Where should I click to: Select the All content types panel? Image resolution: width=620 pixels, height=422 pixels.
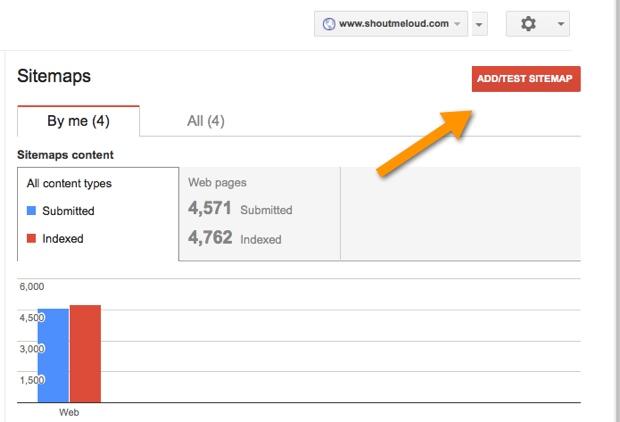pos(98,214)
